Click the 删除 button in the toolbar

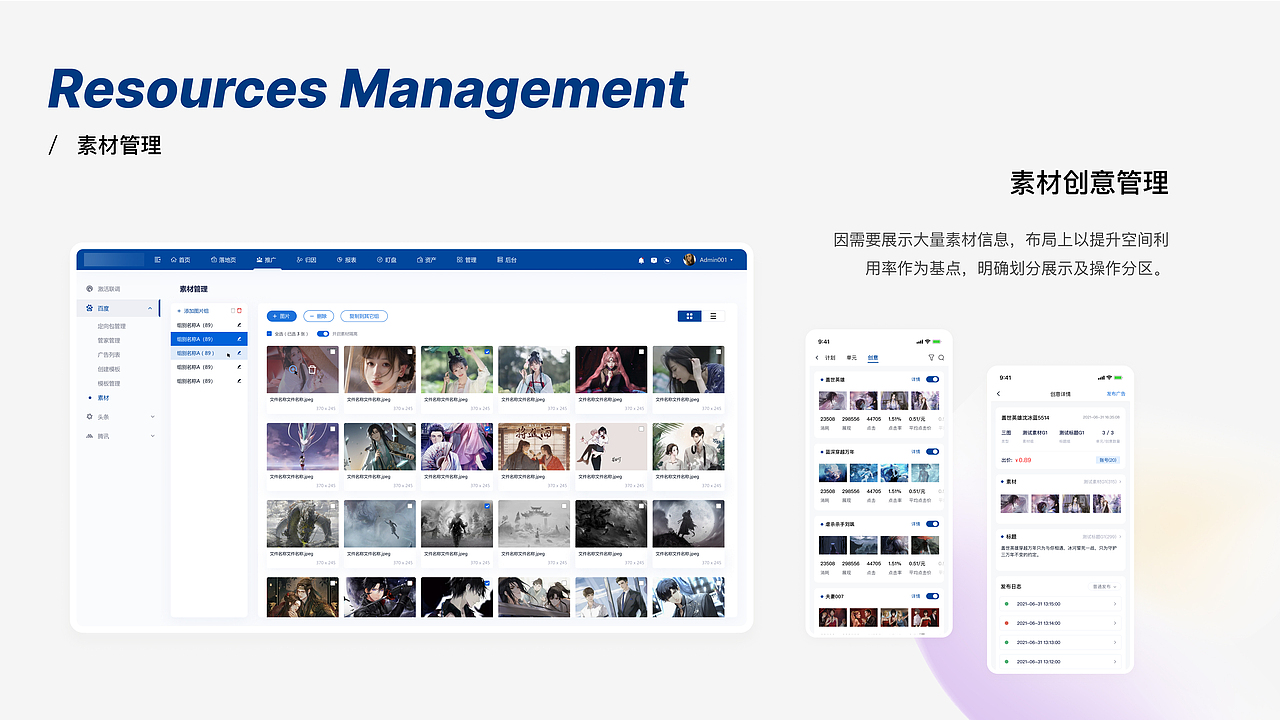[x=319, y=316]
